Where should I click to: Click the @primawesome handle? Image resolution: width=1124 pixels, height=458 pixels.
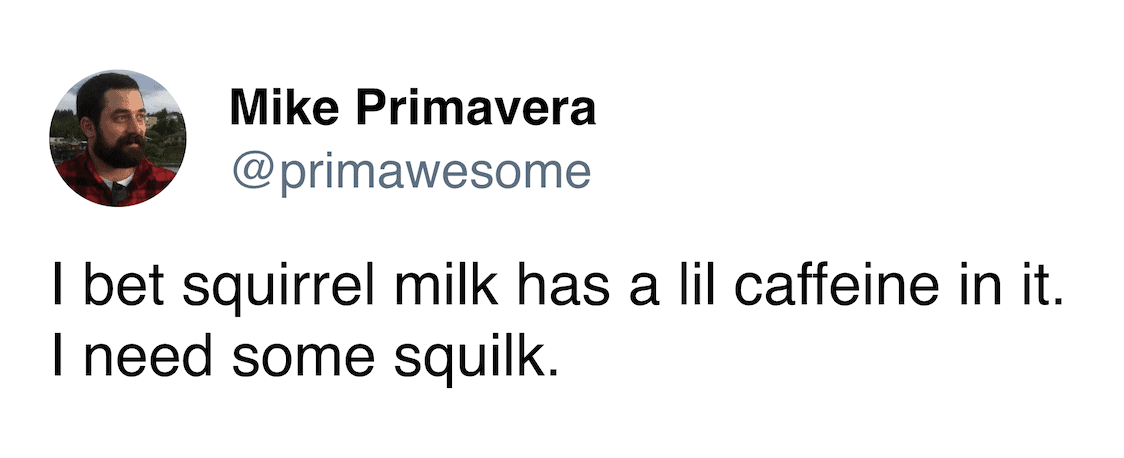411,171
